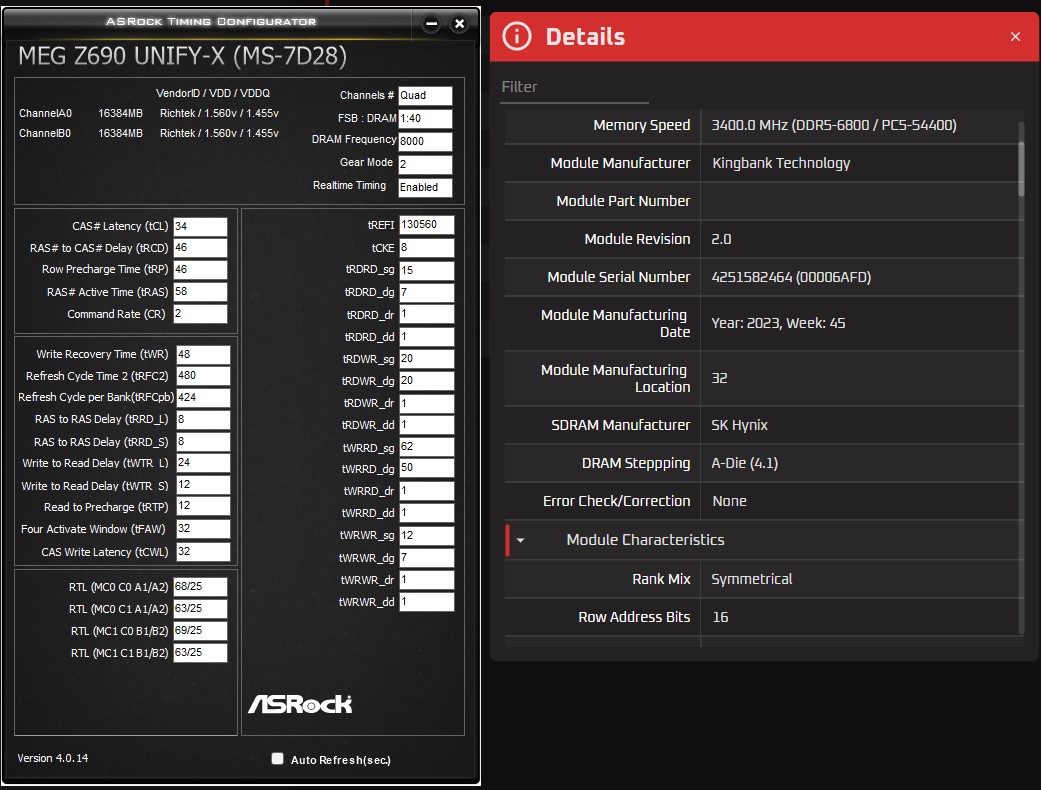The image size is (1041, 790).
Task: Click the RTL (MC1 C0 B1/B2) field
Action: (200, 631)
